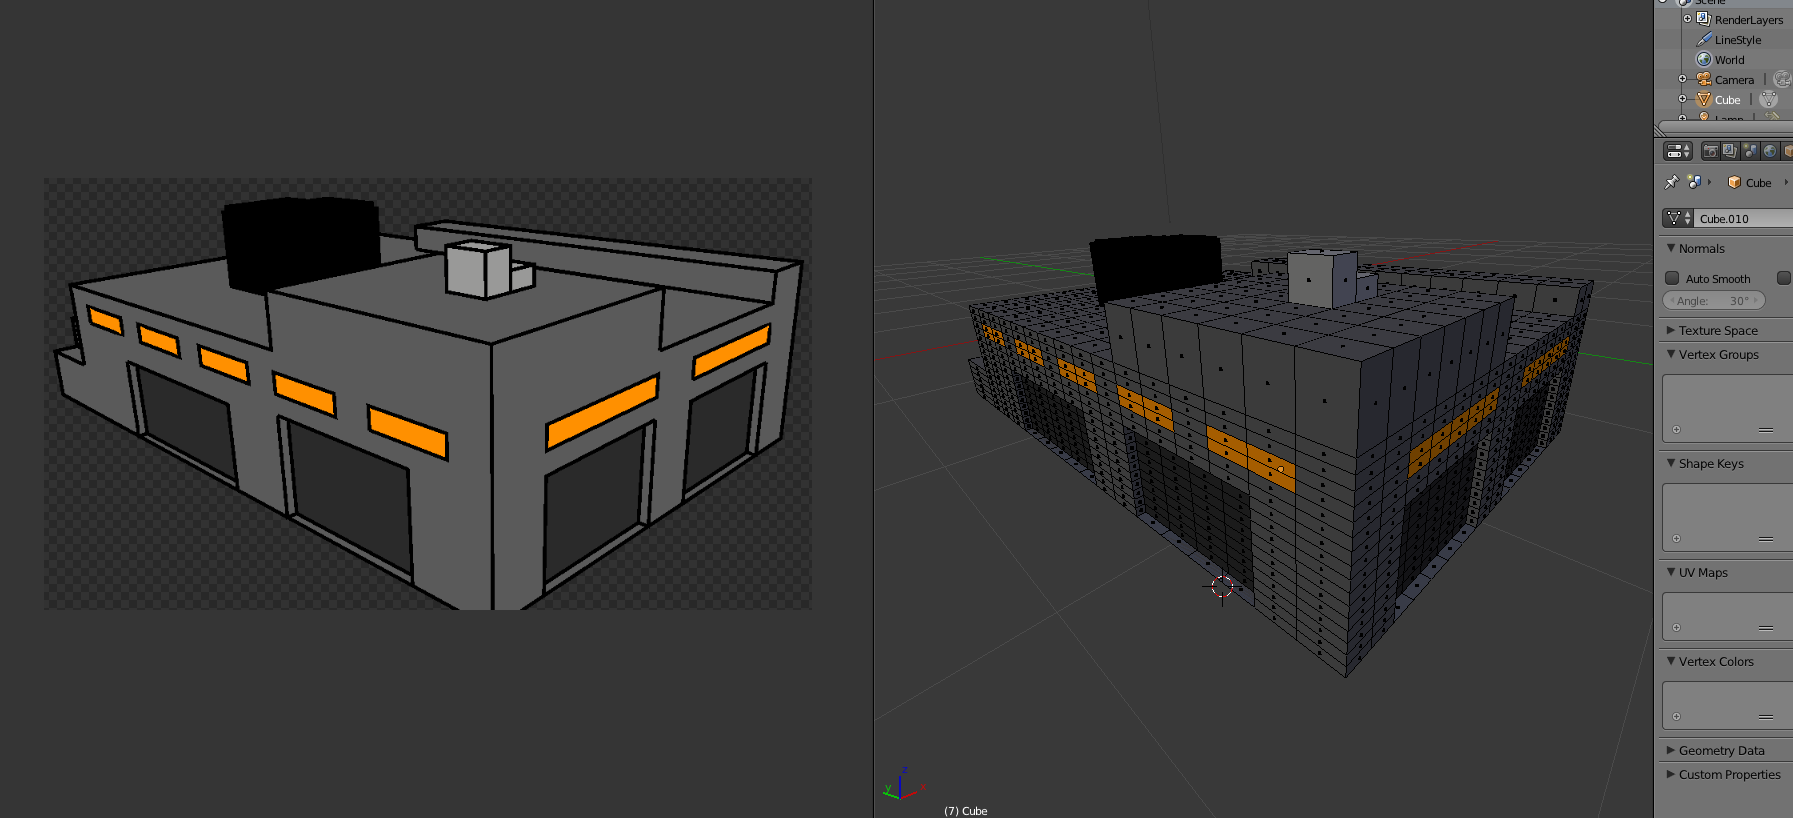Open the properties editor type selector
This screenshot has width=1793, height=818.
[1677, 151]
